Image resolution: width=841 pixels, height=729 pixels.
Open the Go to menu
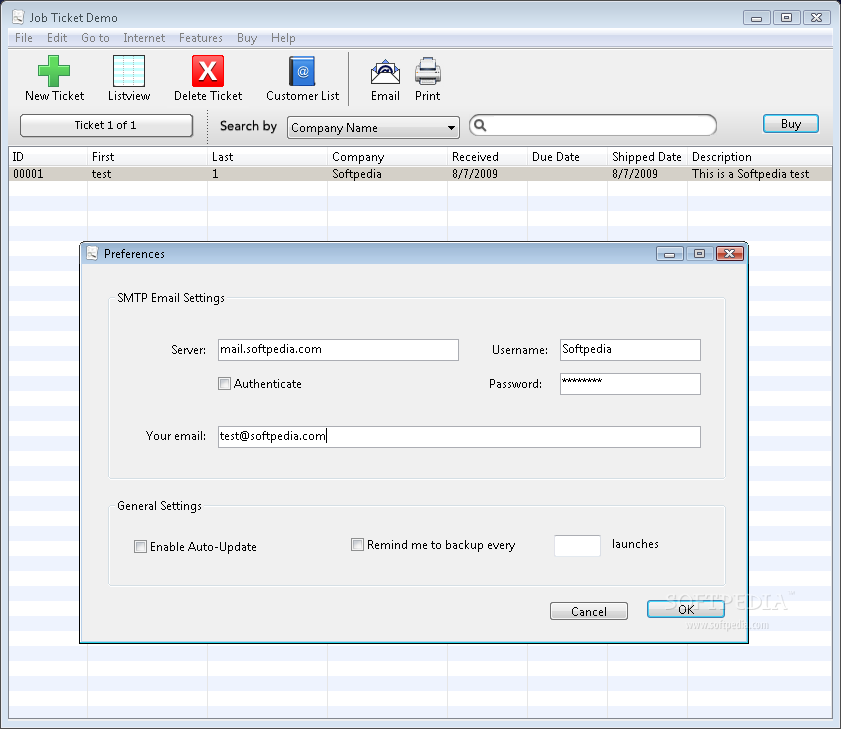[95, 38]
